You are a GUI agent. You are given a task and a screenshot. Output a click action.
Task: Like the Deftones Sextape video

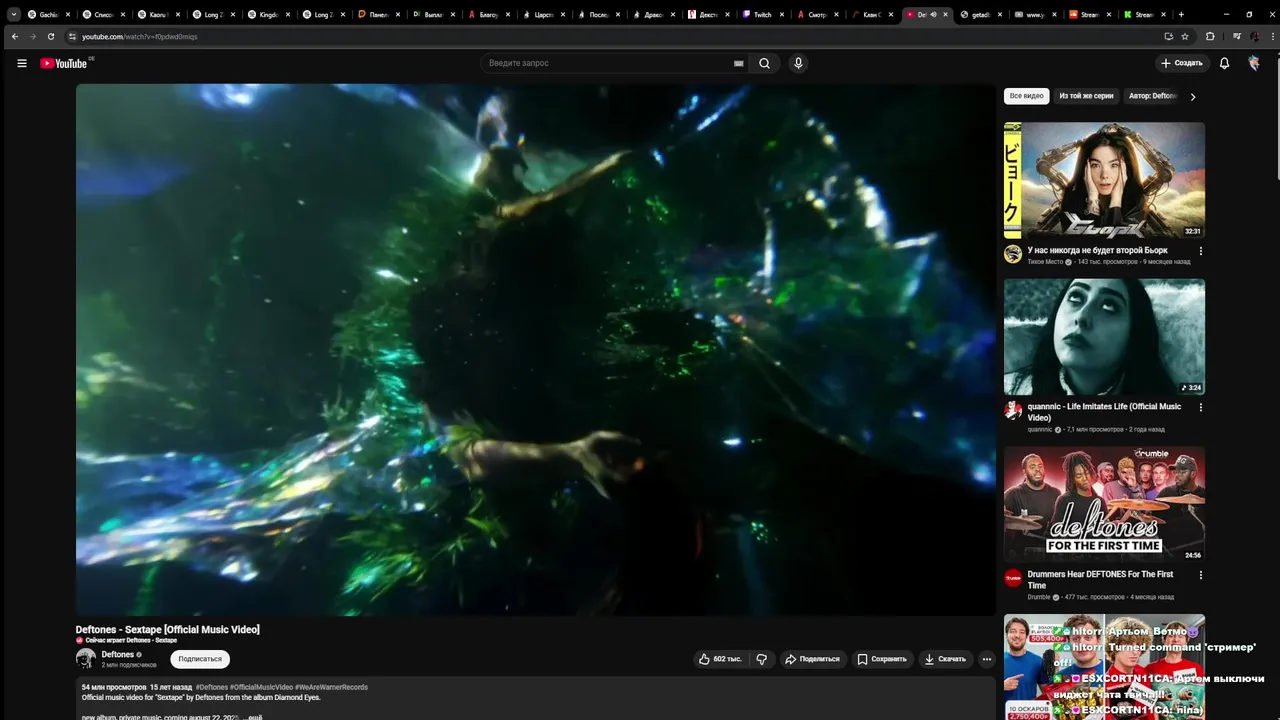720,659
